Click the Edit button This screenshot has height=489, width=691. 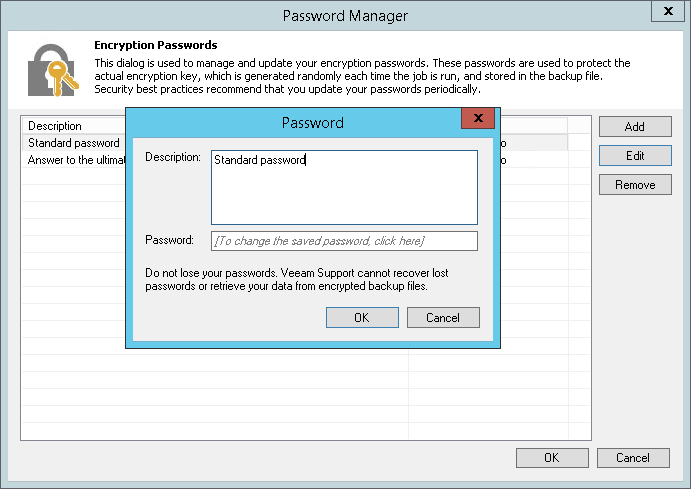pos(634,156)
